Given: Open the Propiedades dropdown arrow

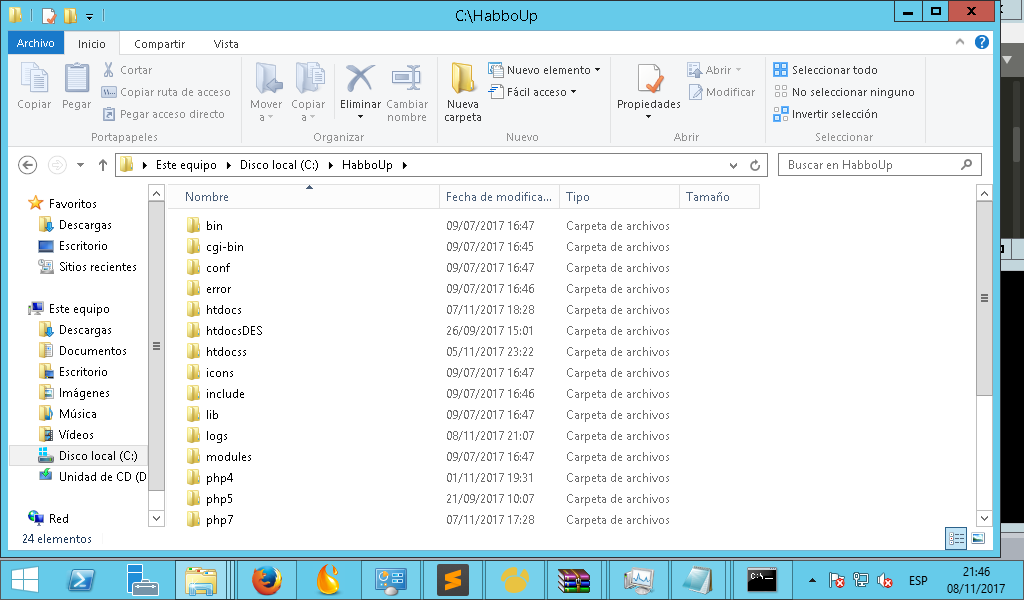Looking at the screenshot, I should click(648, 117).
